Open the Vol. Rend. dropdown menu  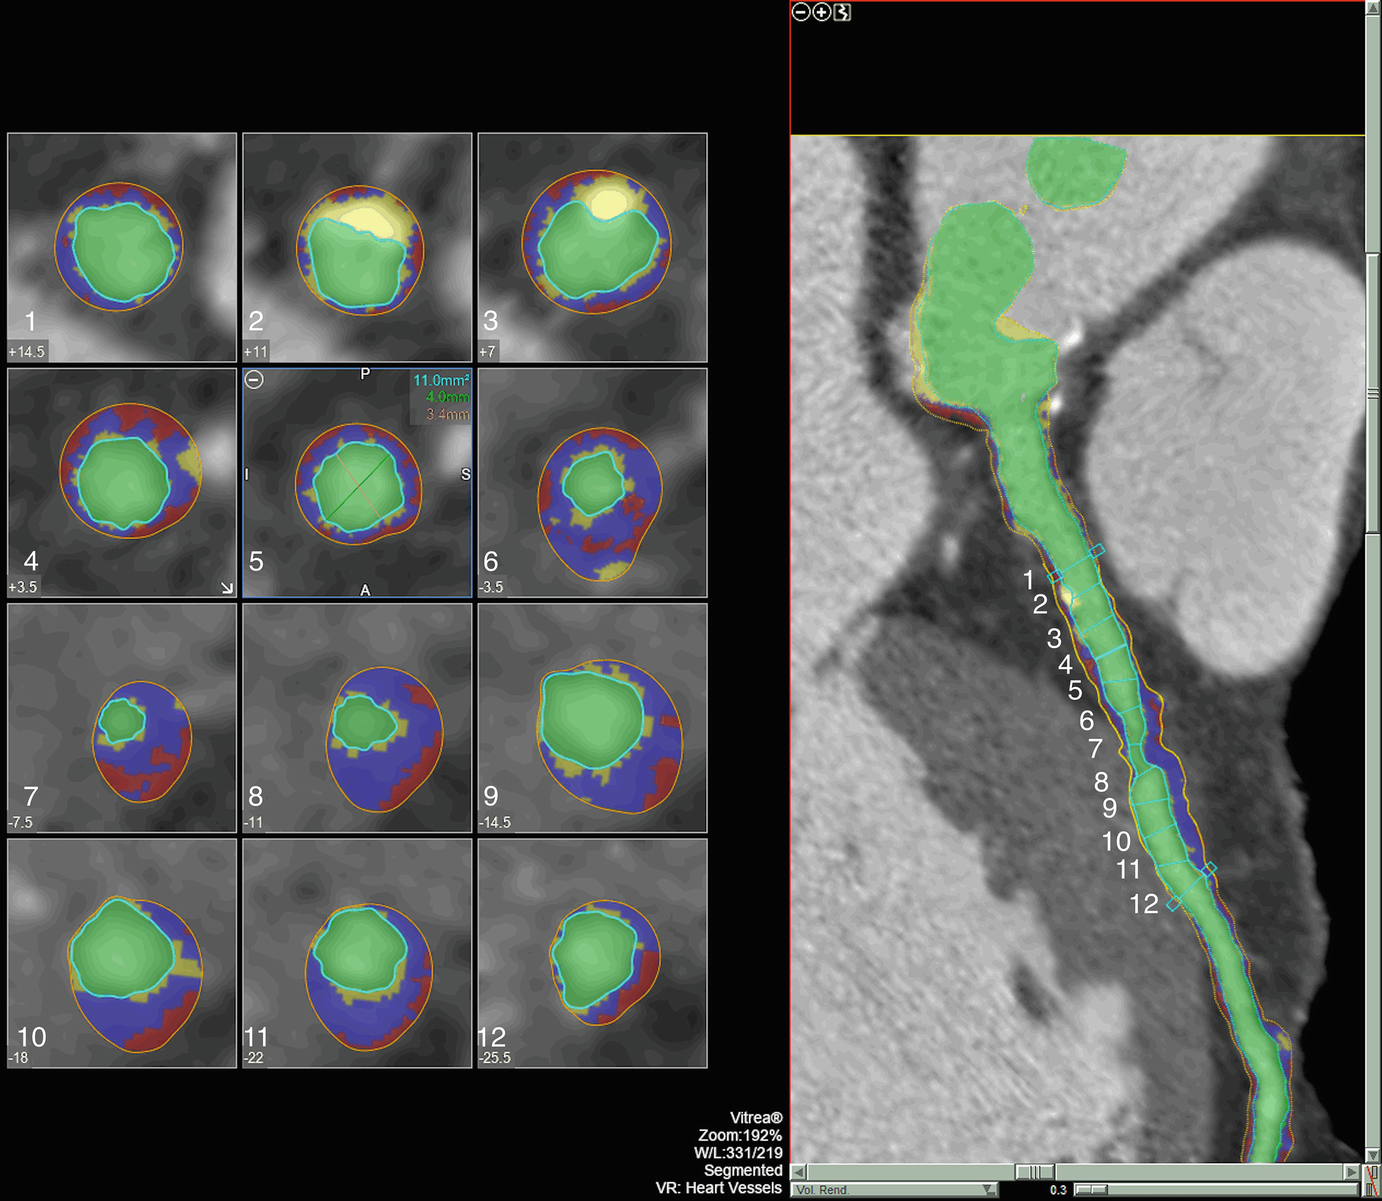tap(988, 1190)
